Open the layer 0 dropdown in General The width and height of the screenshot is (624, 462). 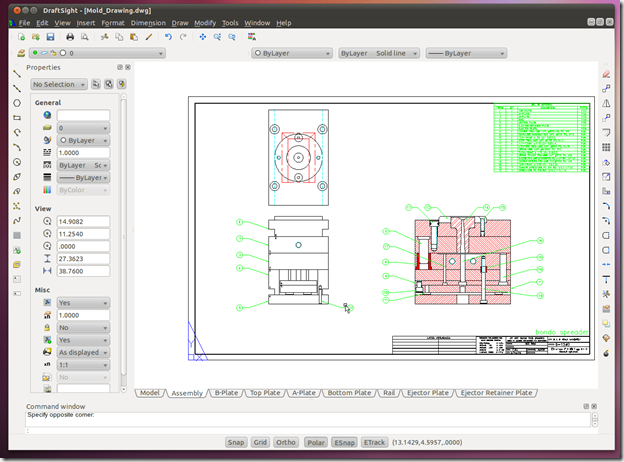tap(83, 128)
